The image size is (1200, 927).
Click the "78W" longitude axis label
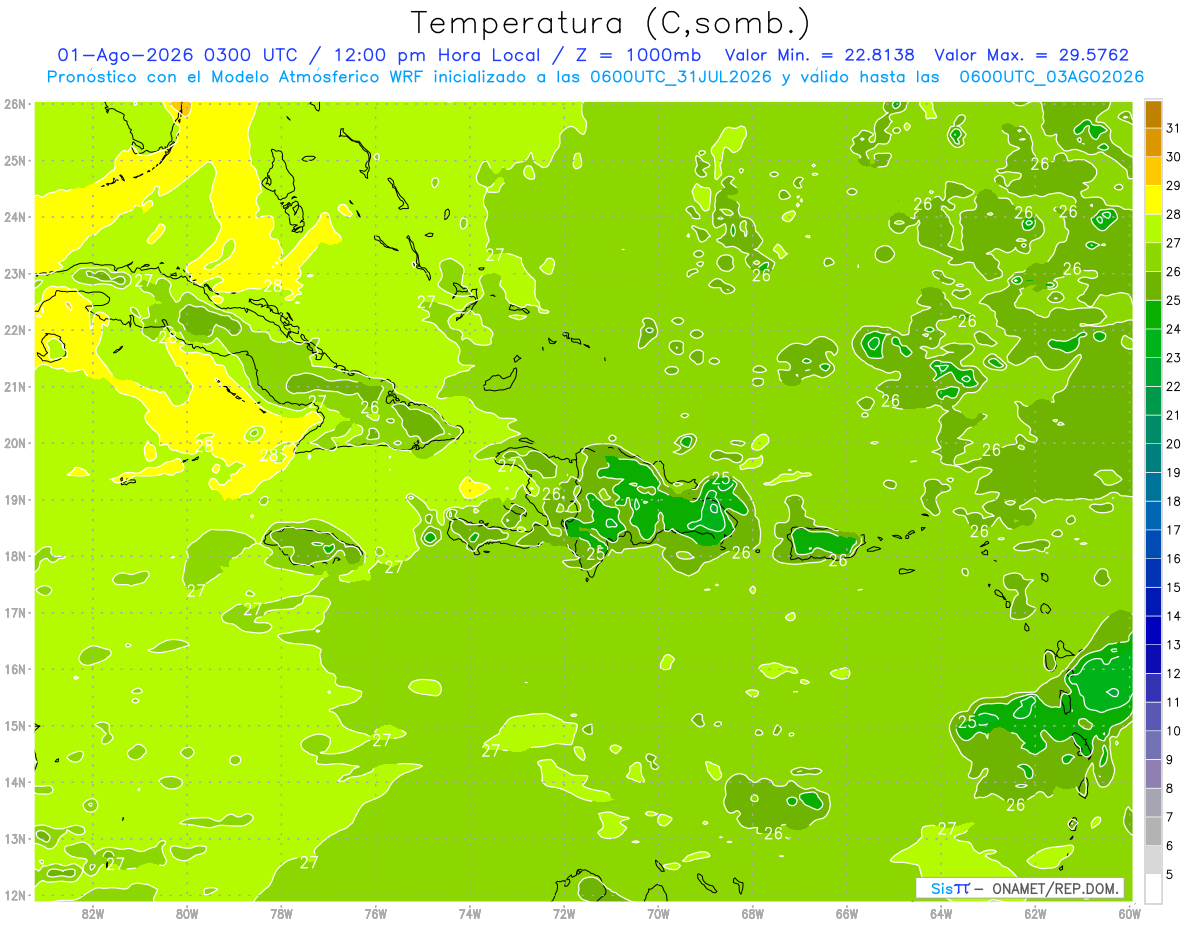point(281,914)
